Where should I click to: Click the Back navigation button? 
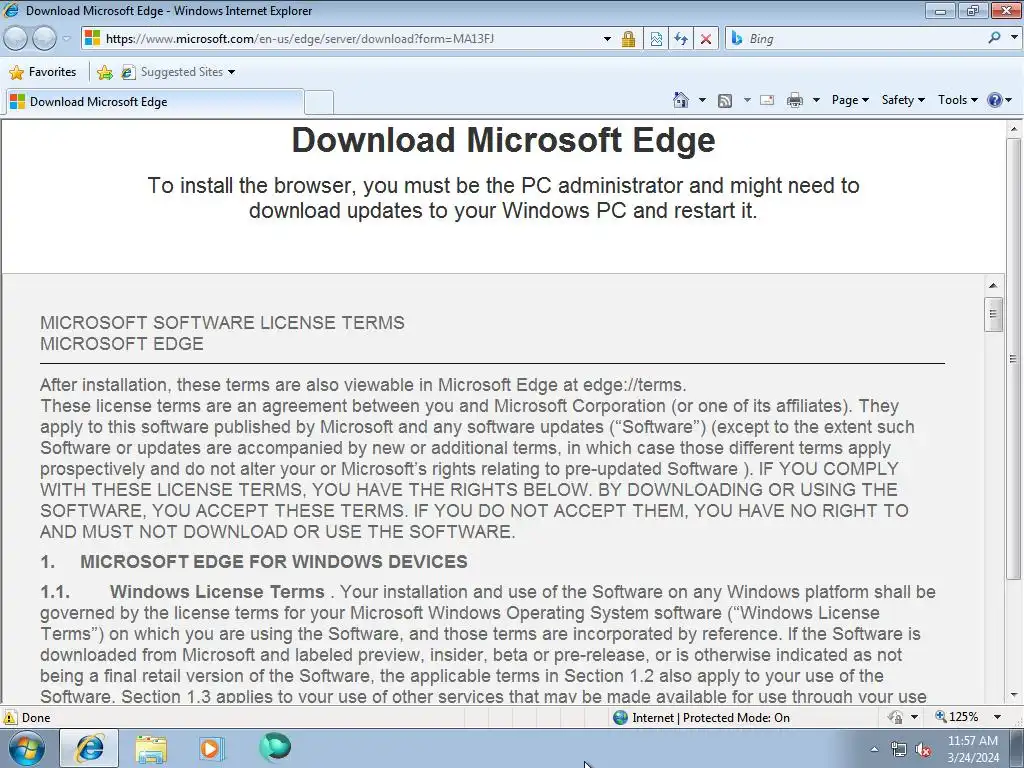click(x=16, y=39)
